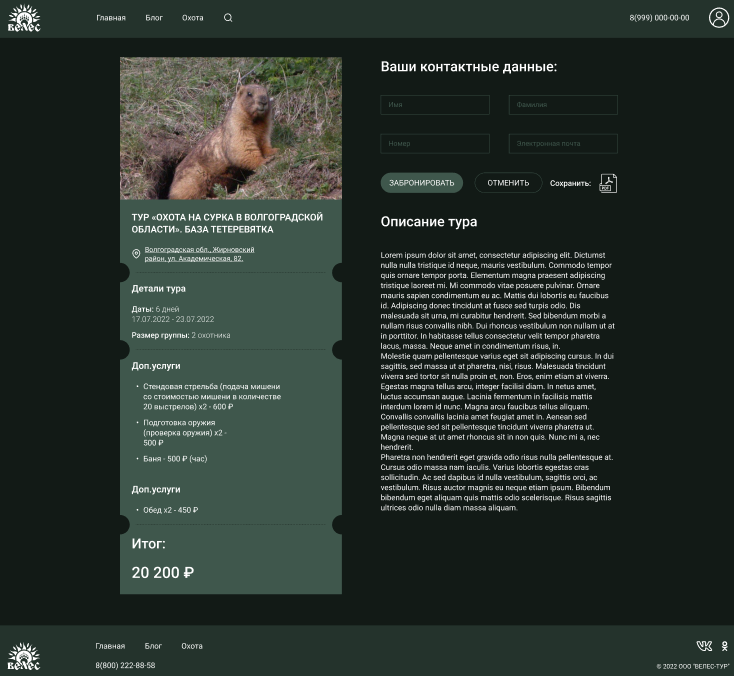734x676 pixels.
Task: Click the total price 20 200 ₽
Action: (x=163, y=573)
